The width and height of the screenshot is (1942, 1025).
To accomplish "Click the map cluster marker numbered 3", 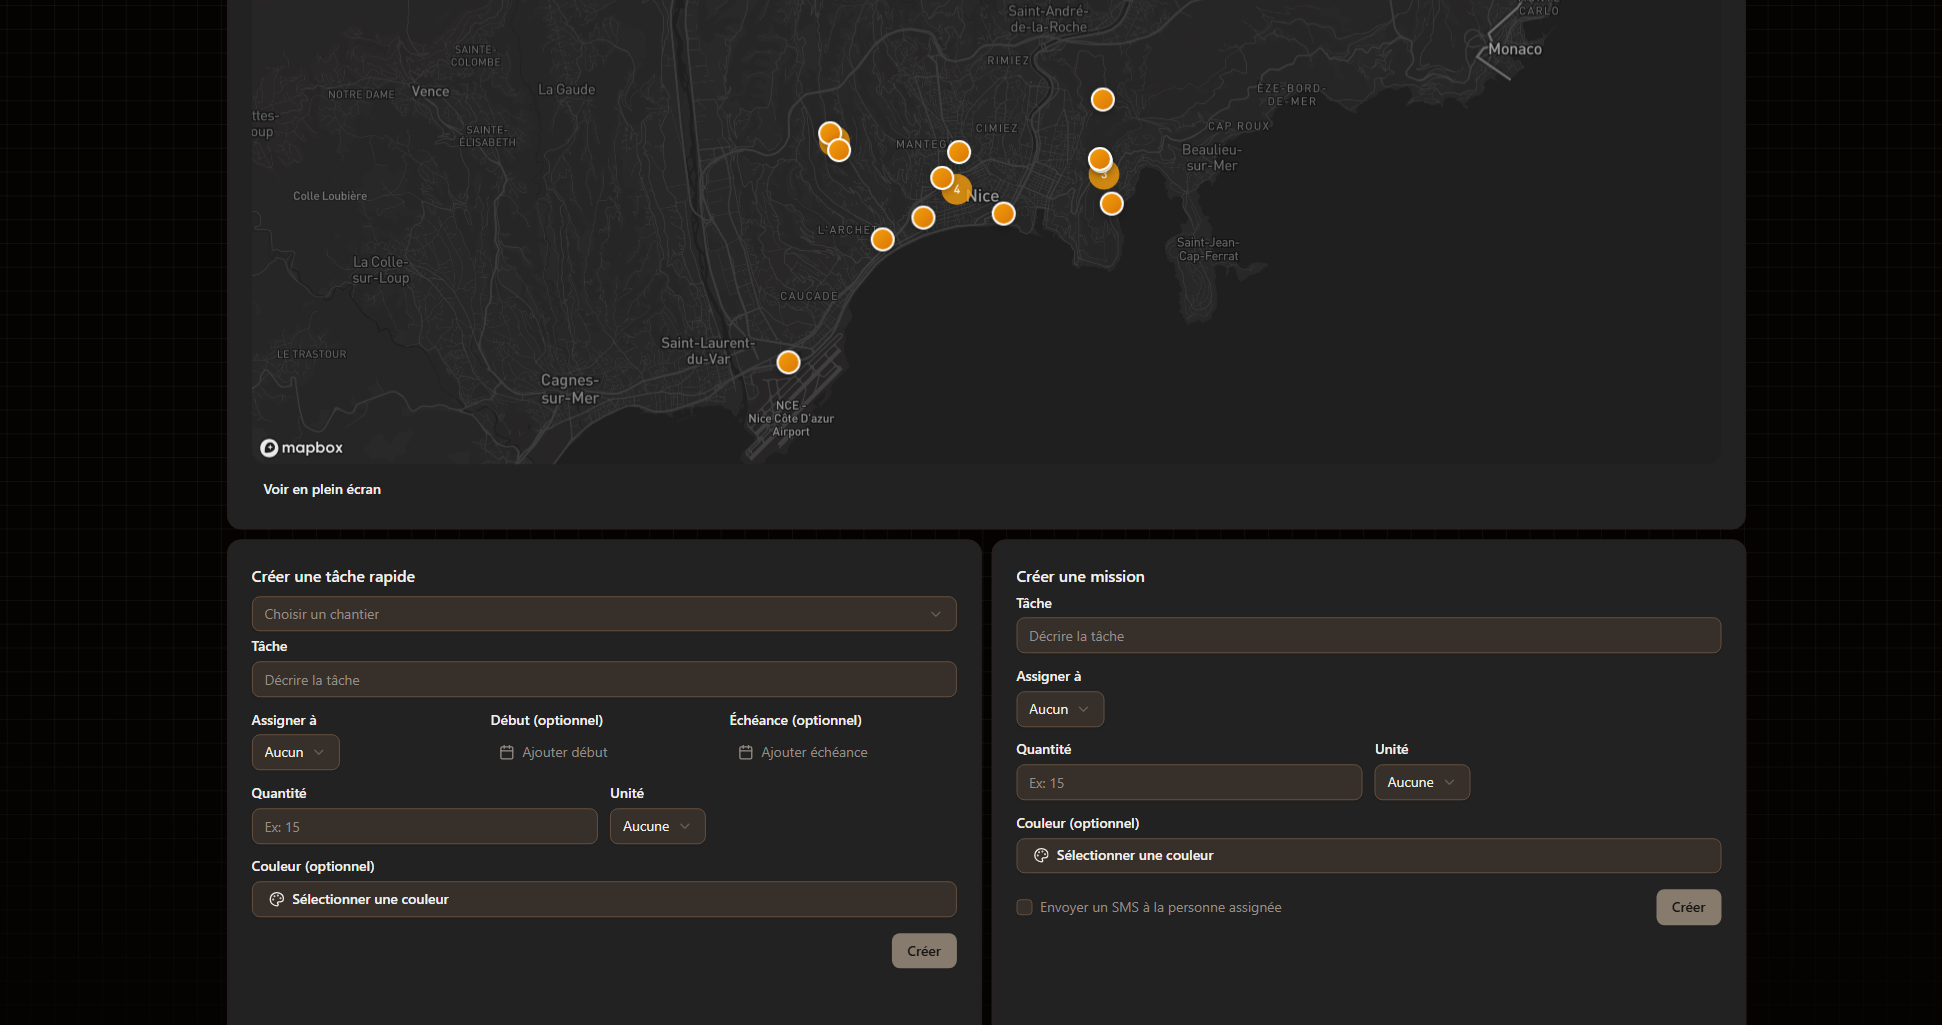I will point(1104,175).
